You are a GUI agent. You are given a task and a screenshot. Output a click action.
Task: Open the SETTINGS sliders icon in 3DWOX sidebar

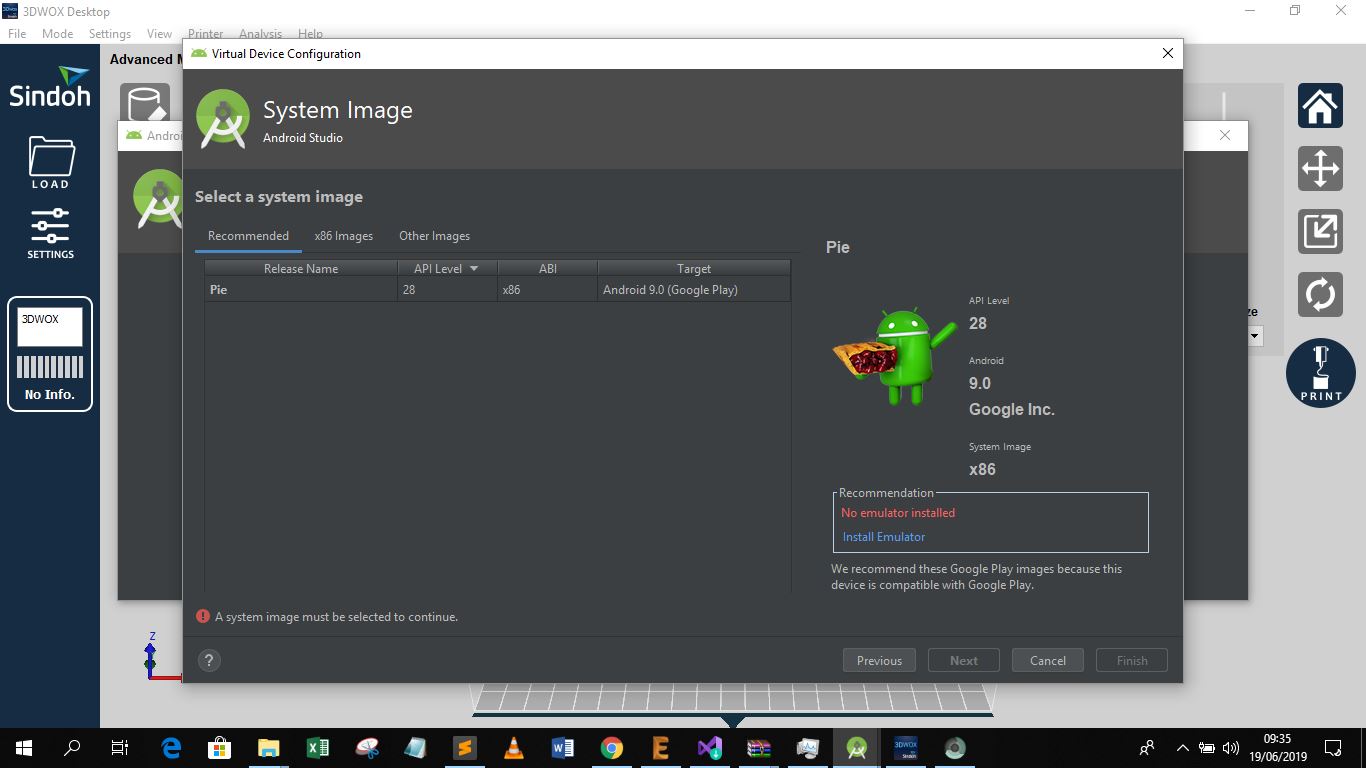pyautogui.click(x=50, y=234)
